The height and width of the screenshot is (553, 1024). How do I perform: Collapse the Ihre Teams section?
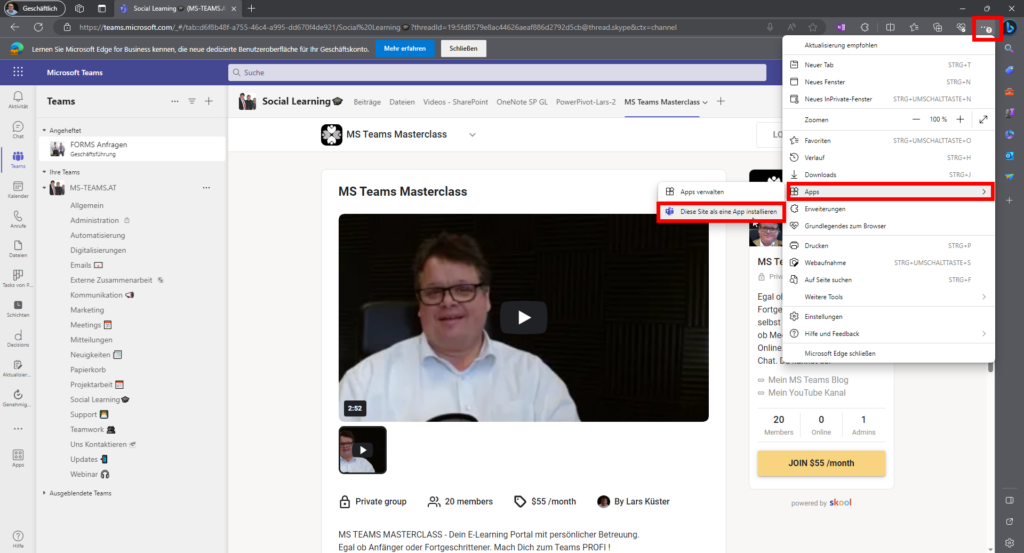[44, 172]
